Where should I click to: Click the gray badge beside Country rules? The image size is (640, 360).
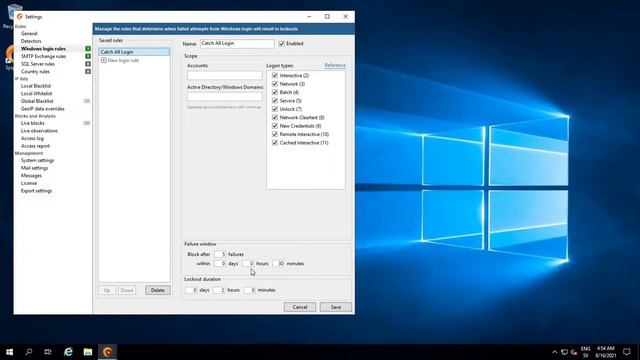(88, 71)
